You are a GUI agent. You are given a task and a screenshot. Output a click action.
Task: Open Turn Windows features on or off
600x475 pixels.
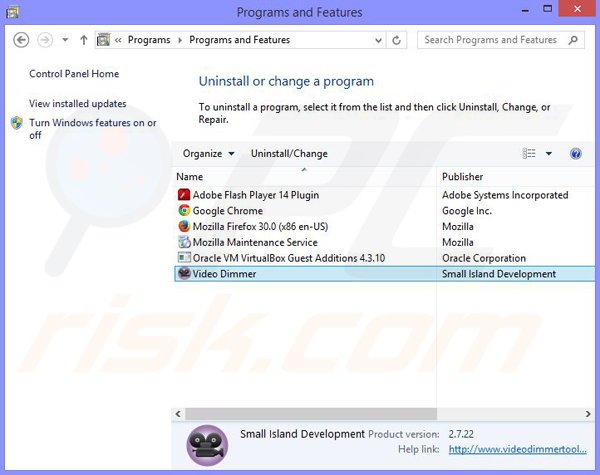tap(93, 129)
